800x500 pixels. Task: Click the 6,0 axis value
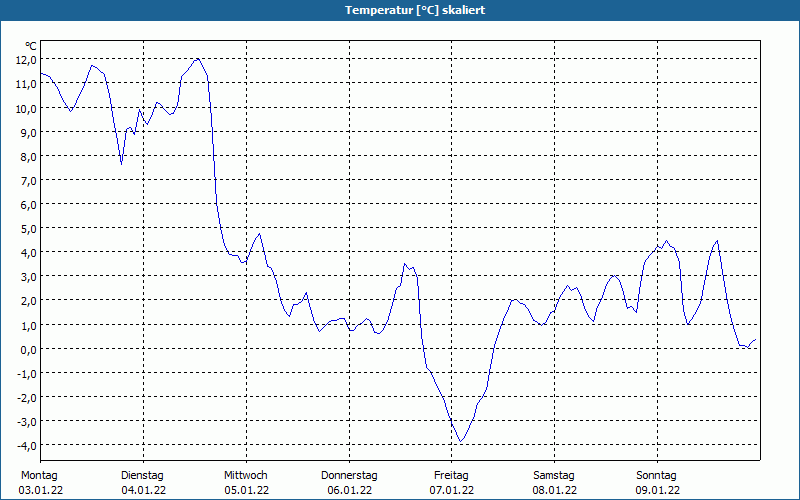(x=29, y=205)
